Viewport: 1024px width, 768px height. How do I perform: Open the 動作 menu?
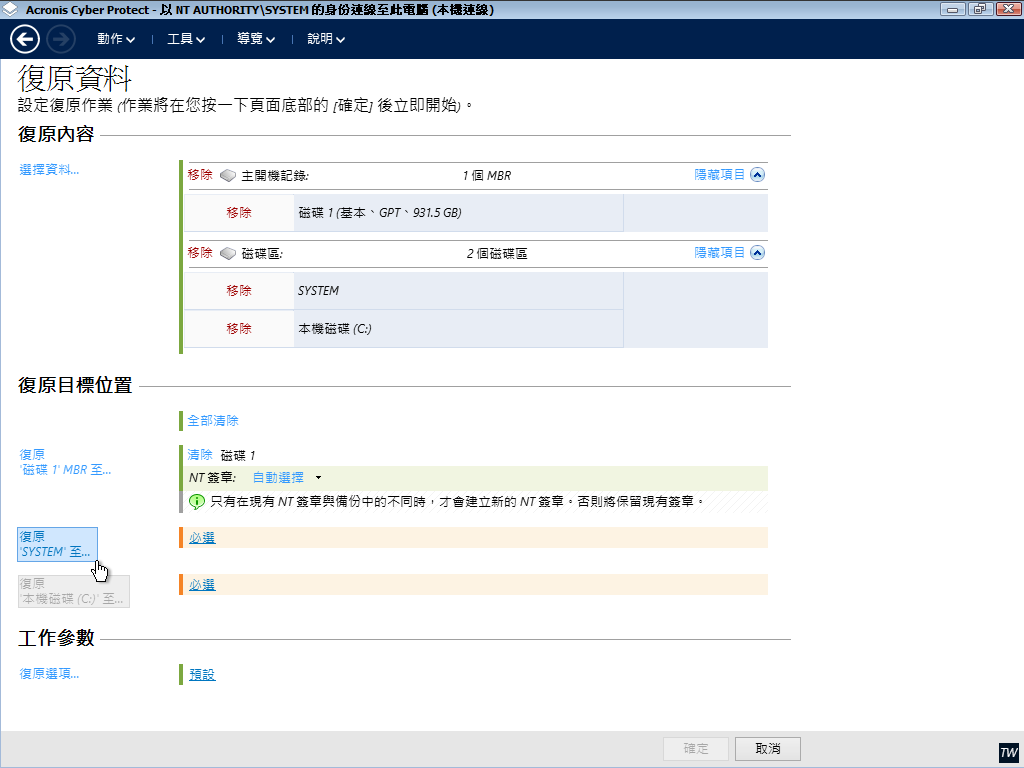click(x=116, y=40)
